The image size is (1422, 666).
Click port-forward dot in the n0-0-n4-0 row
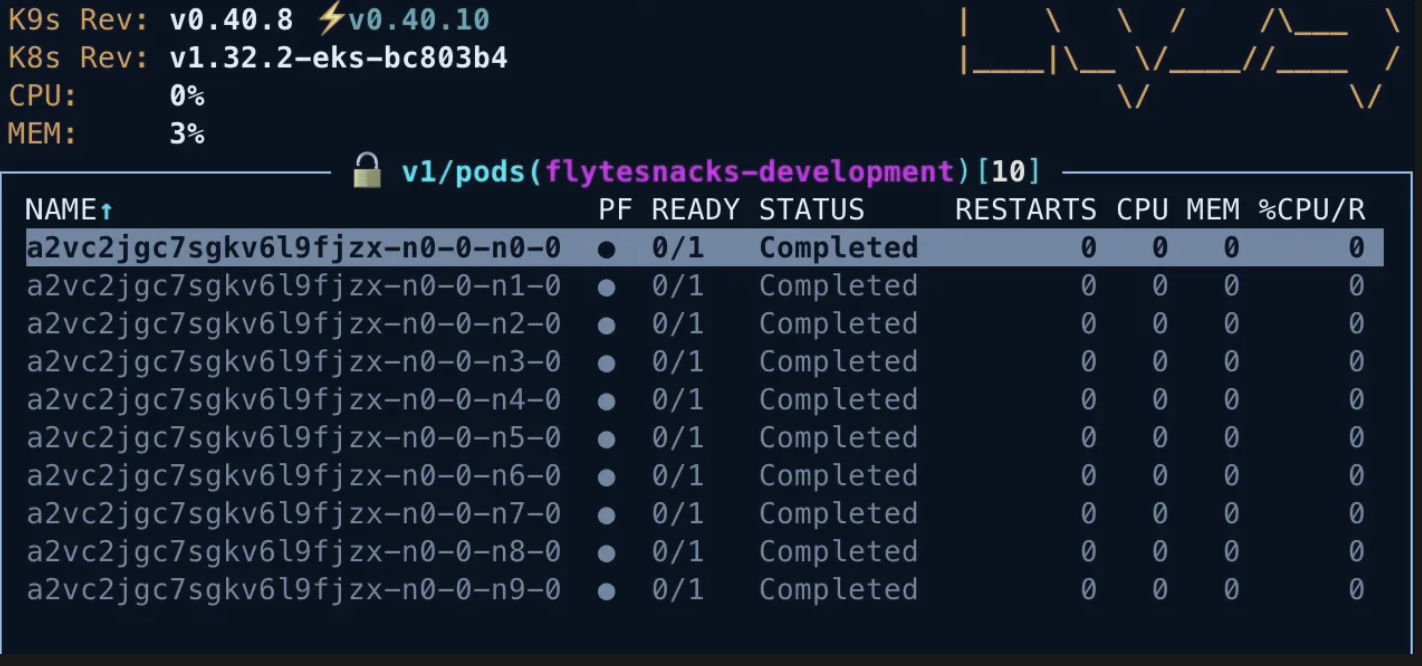pos(606,401)
